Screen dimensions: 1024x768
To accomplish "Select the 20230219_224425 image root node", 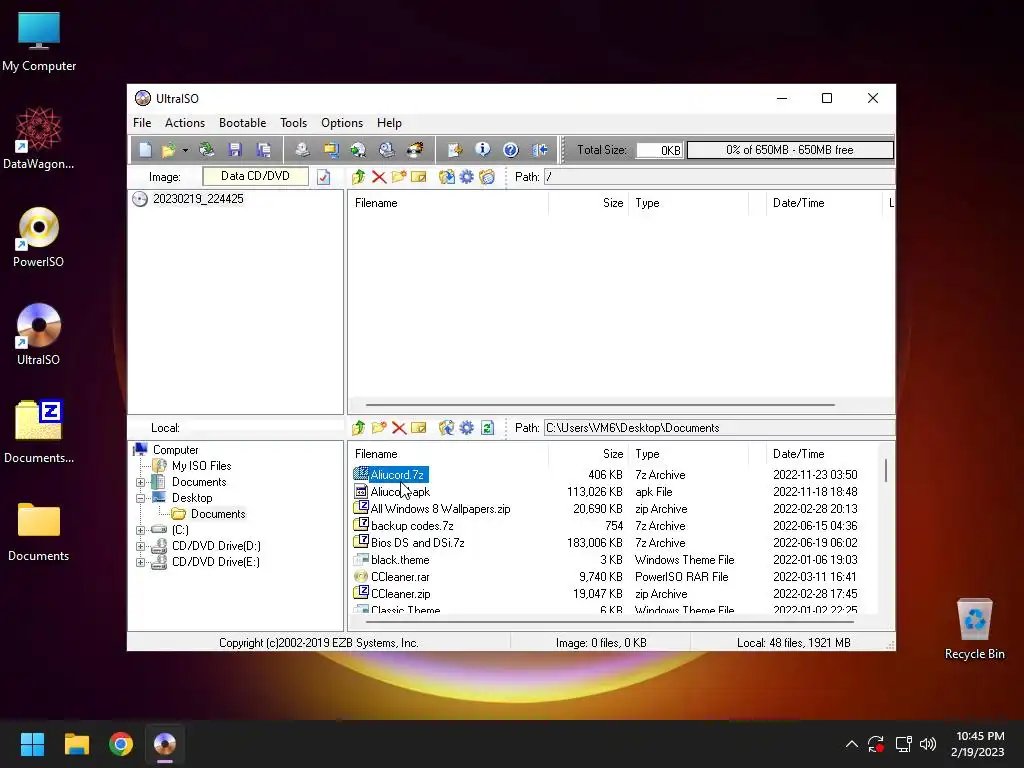I will 198,199.
